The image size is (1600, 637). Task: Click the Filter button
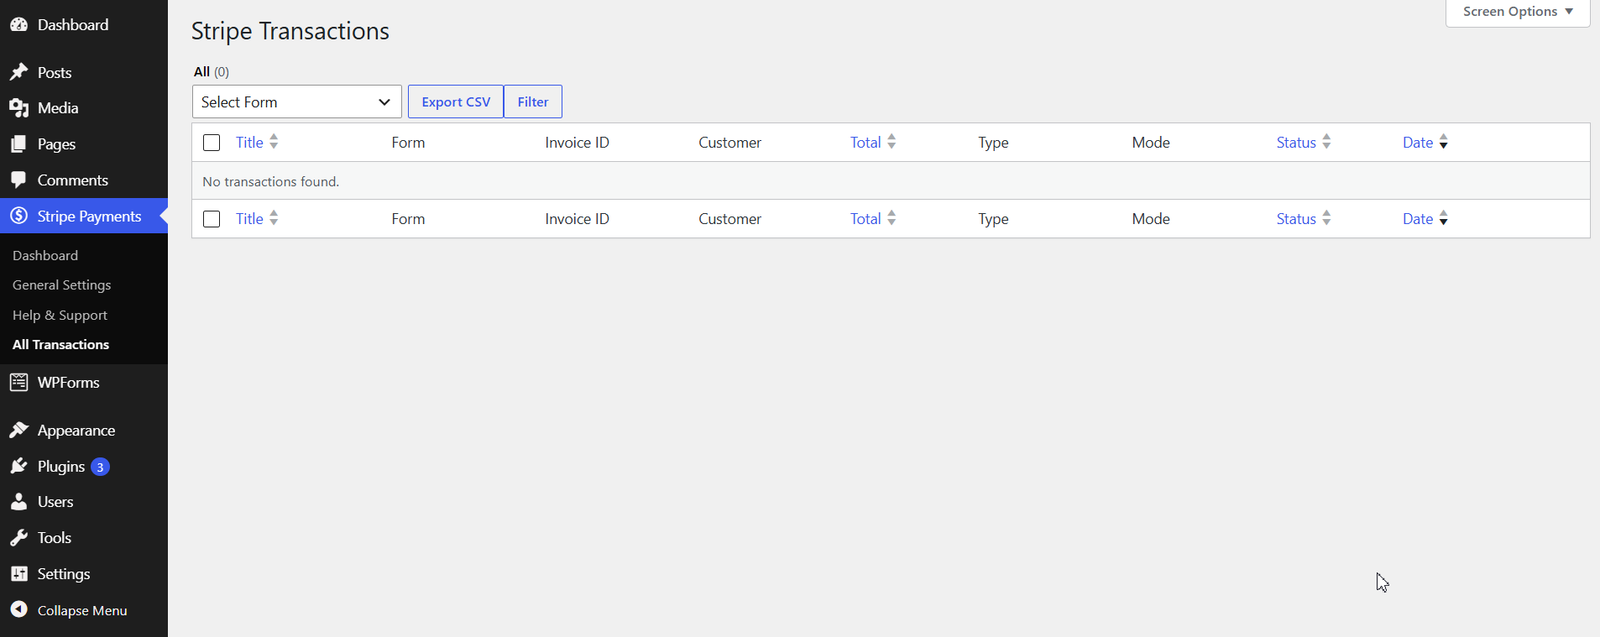tap(533, 102)
